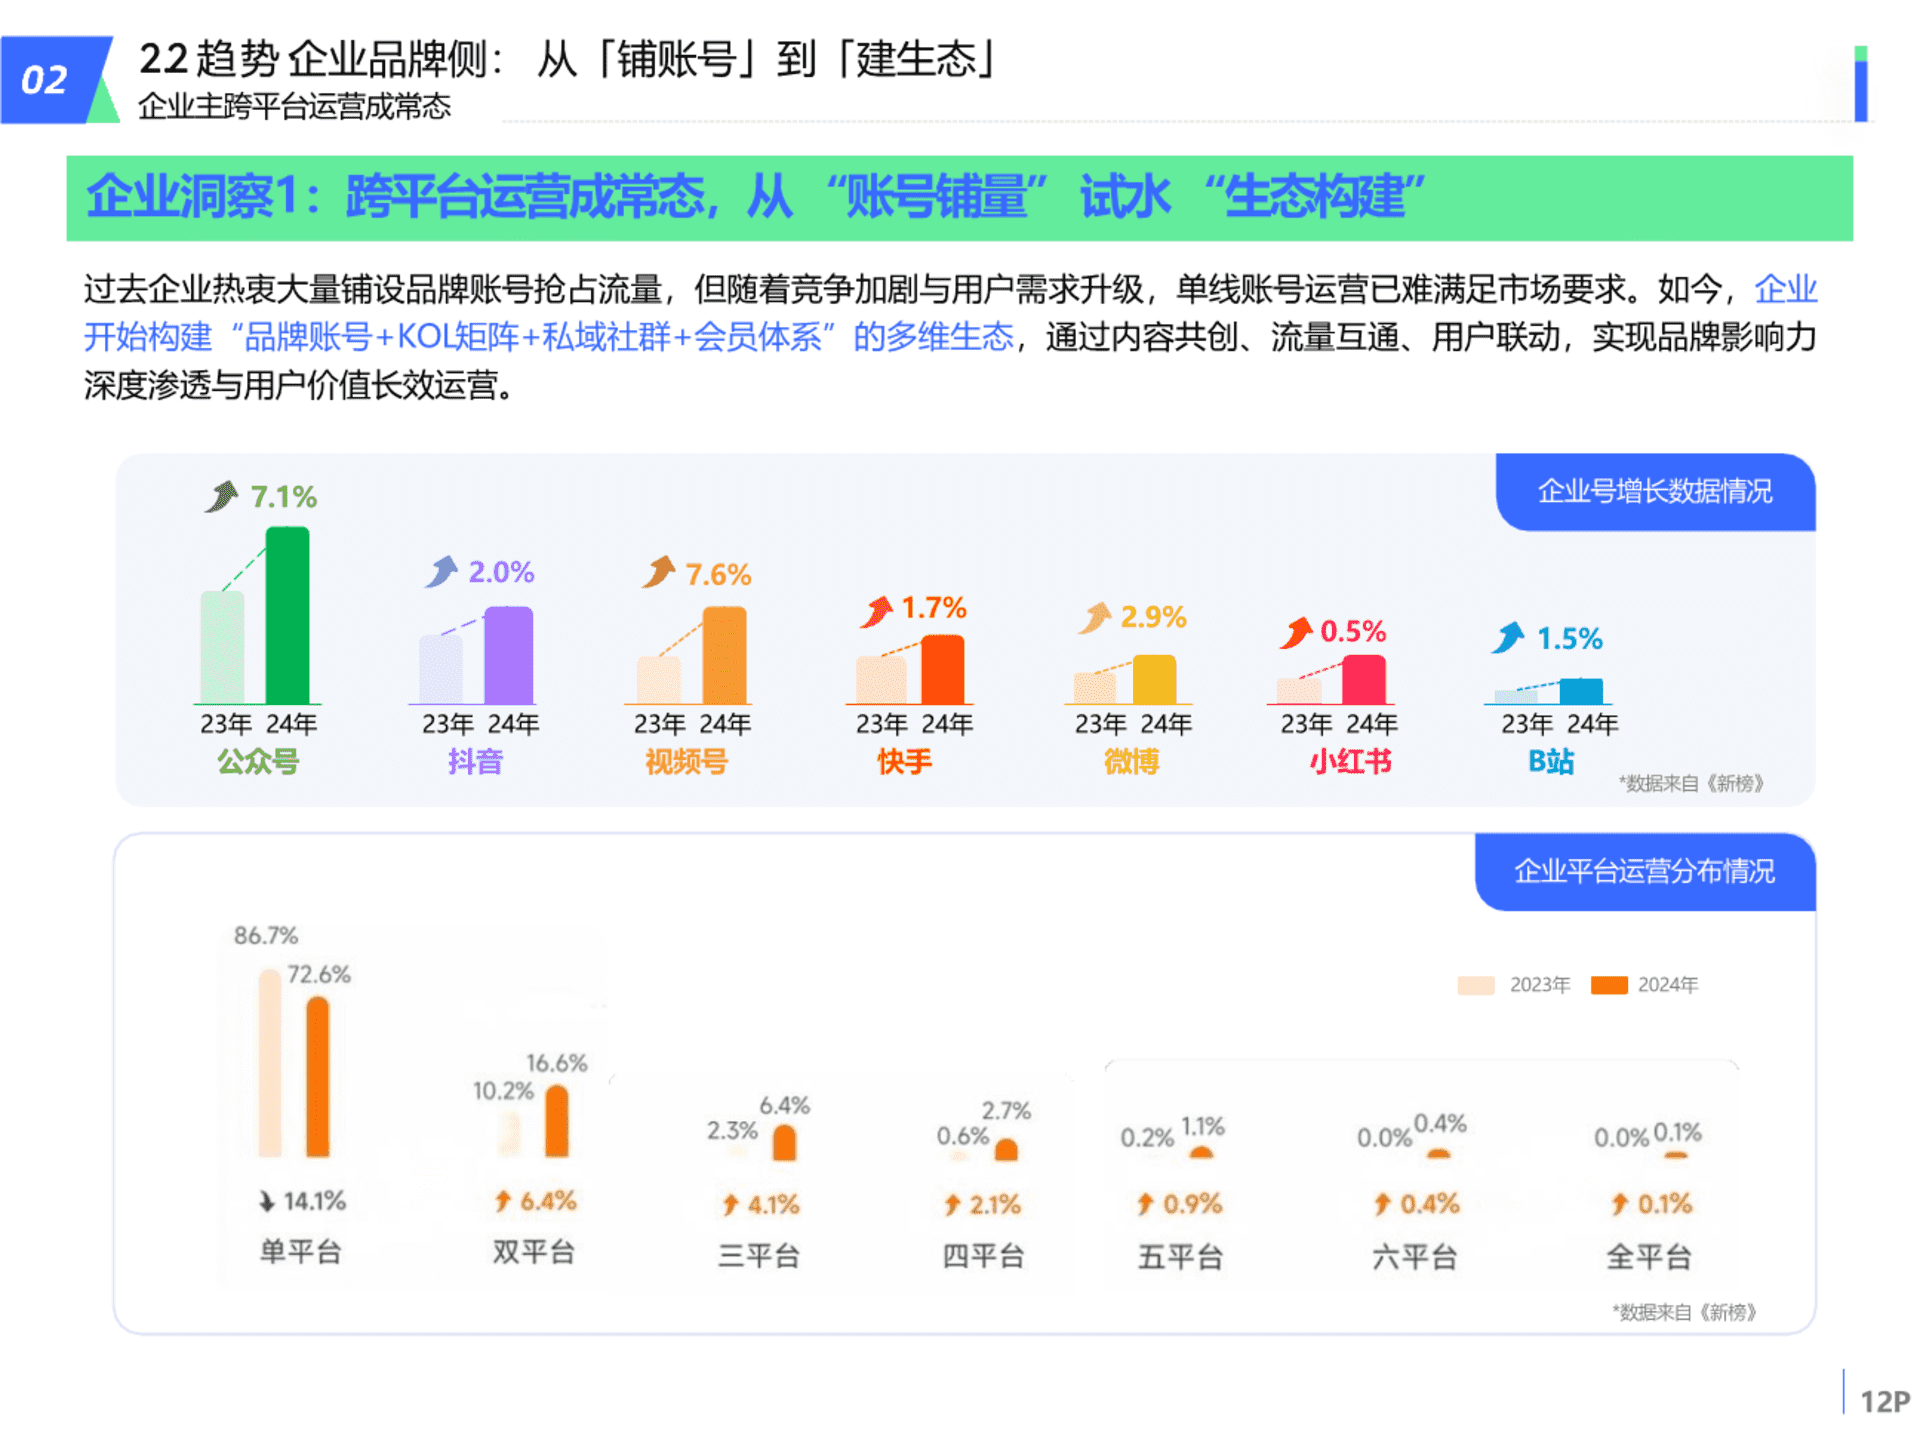This screenshot has width=1920, height=1440.
Task: Click the red arrow beside 0.5%
Action: tap(1297, 632)
